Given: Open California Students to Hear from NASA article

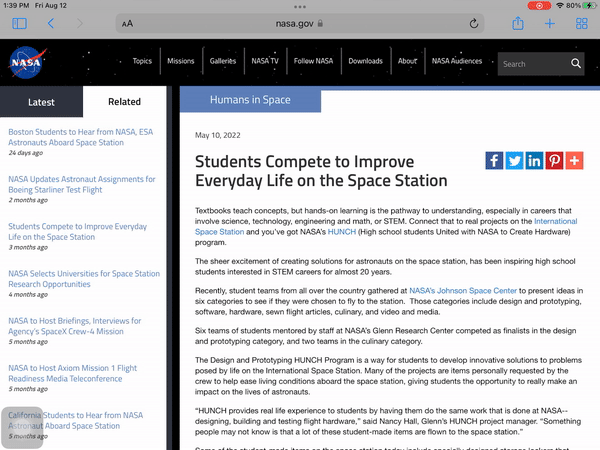Looking at the screenshot, I should click(76, 420).
